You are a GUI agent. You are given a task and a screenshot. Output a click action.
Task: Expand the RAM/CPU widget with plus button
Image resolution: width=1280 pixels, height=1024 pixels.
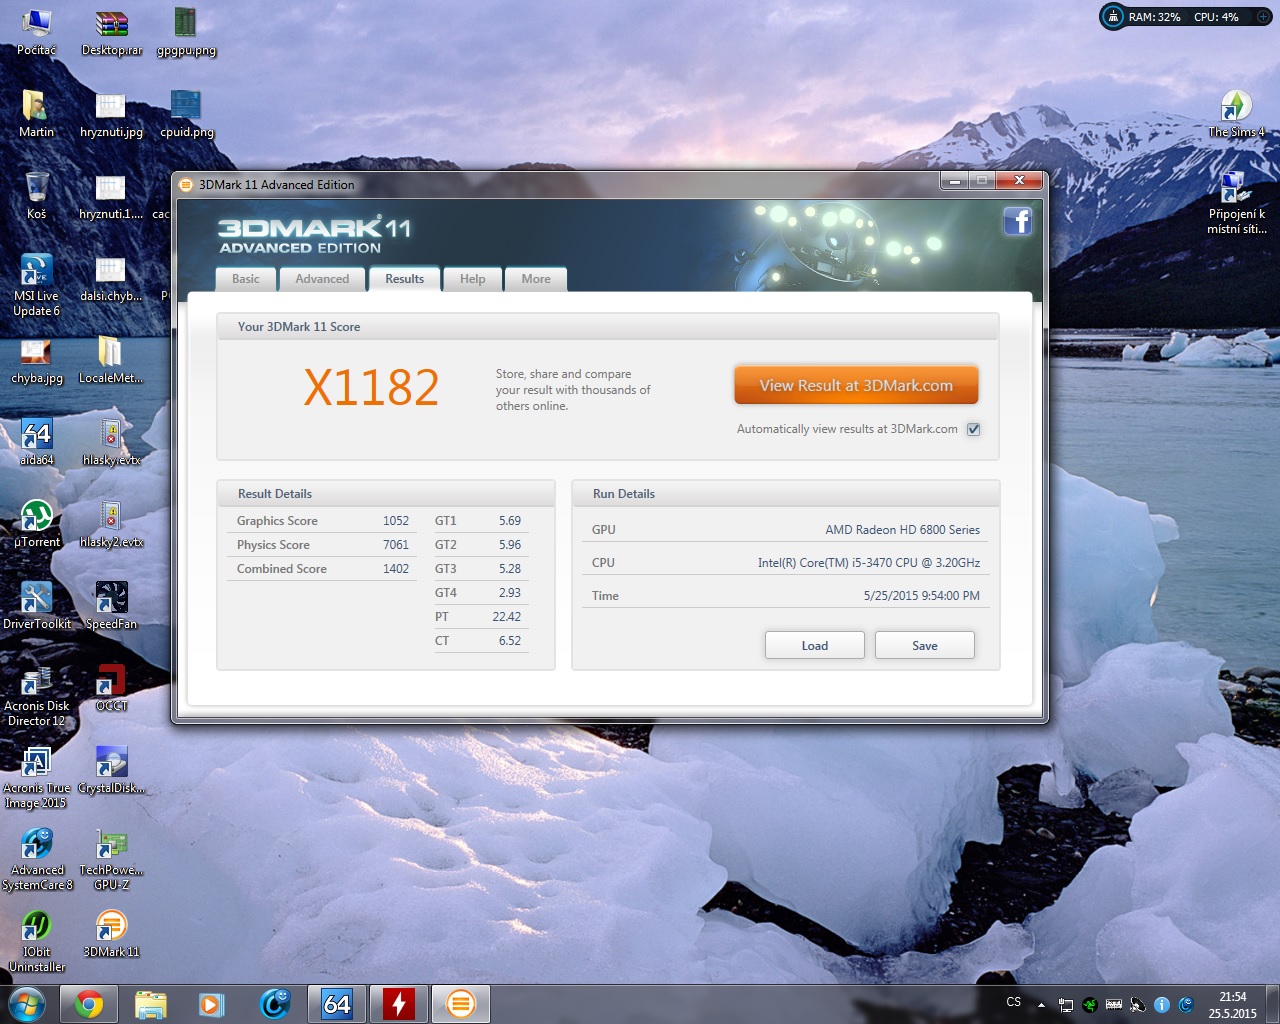coord(1264,17)
